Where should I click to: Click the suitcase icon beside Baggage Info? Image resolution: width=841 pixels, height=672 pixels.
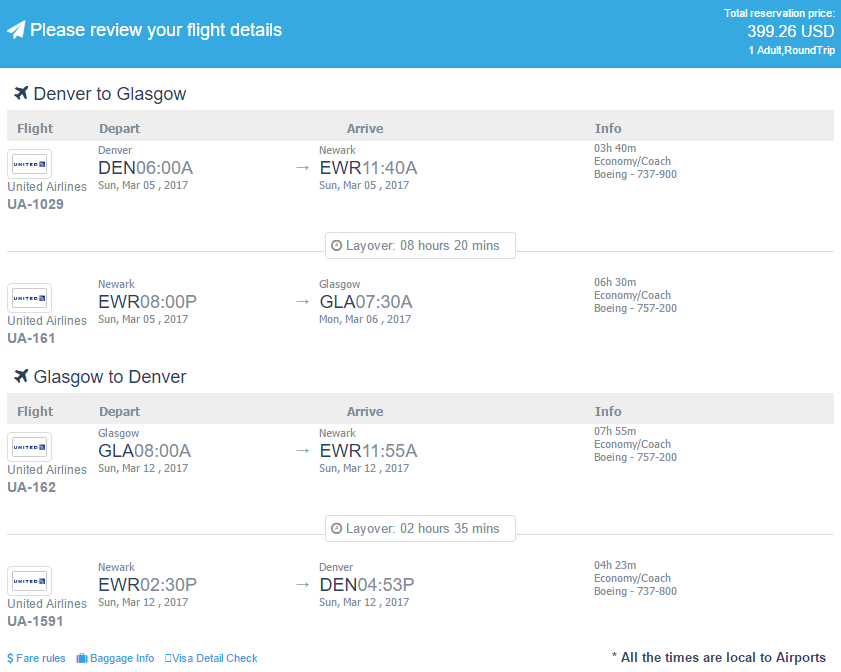click(x=82, y=658)
